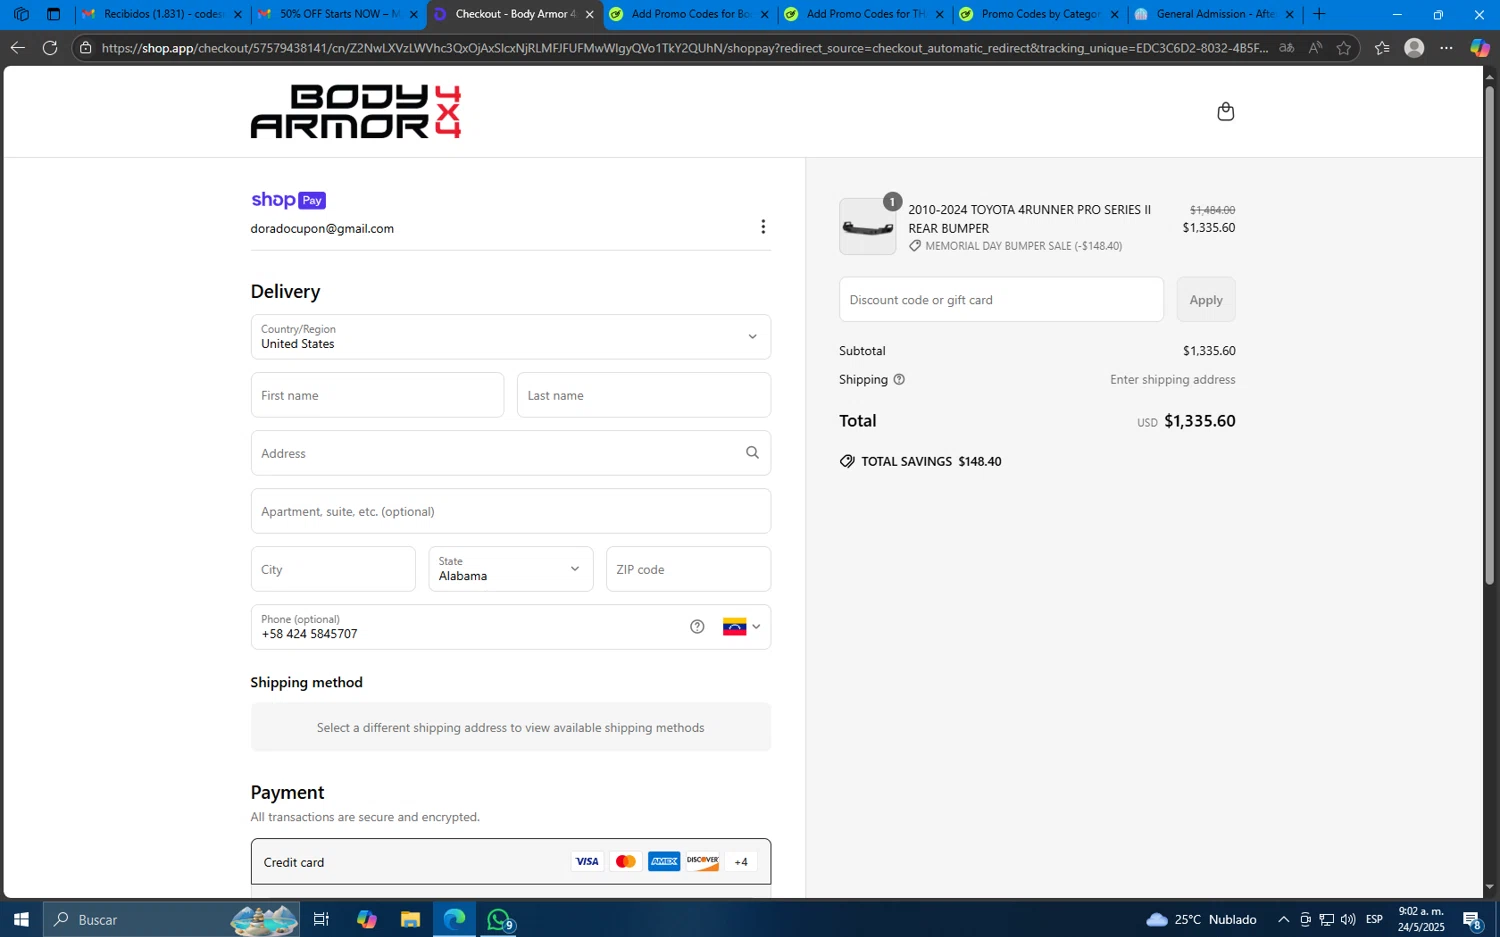
Task: Open the Shop Pay three-dot options menu
Action: 763,227
